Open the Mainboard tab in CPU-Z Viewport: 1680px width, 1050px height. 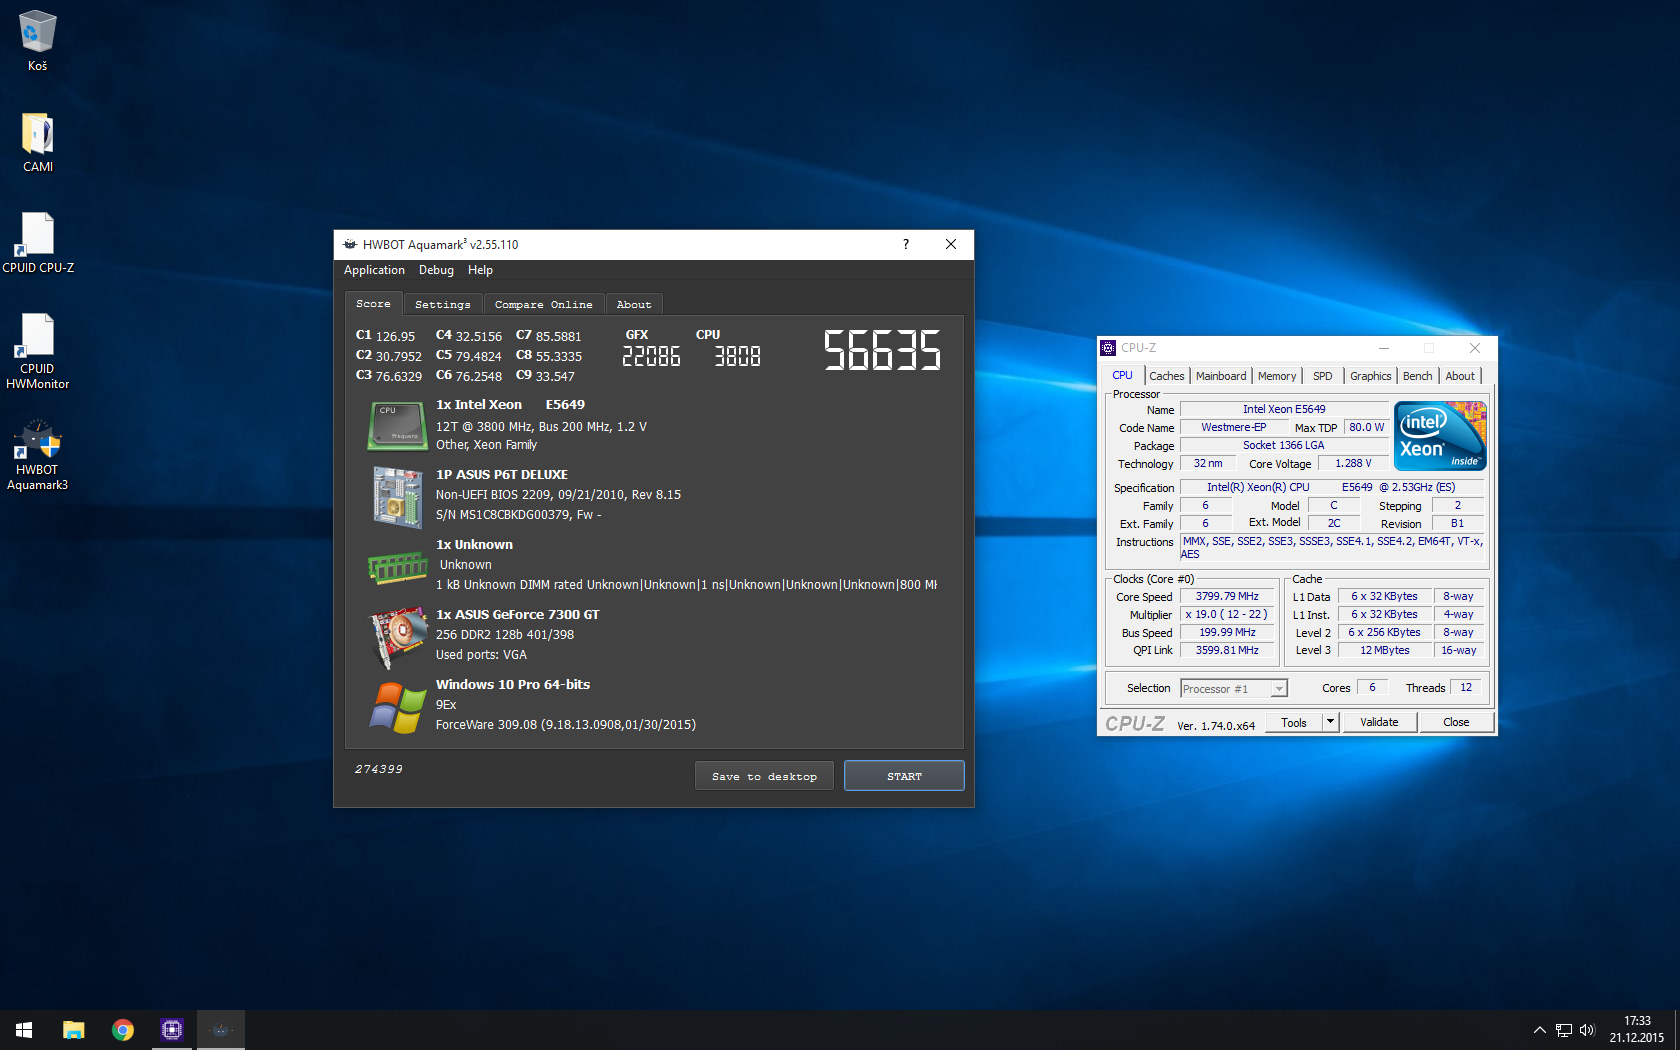click(x=1221, y=376)
